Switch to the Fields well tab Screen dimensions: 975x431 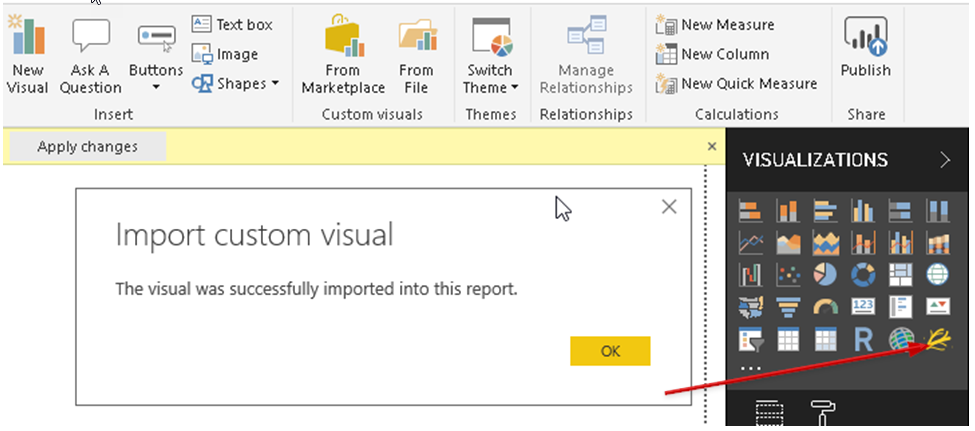tap(768, 414)
